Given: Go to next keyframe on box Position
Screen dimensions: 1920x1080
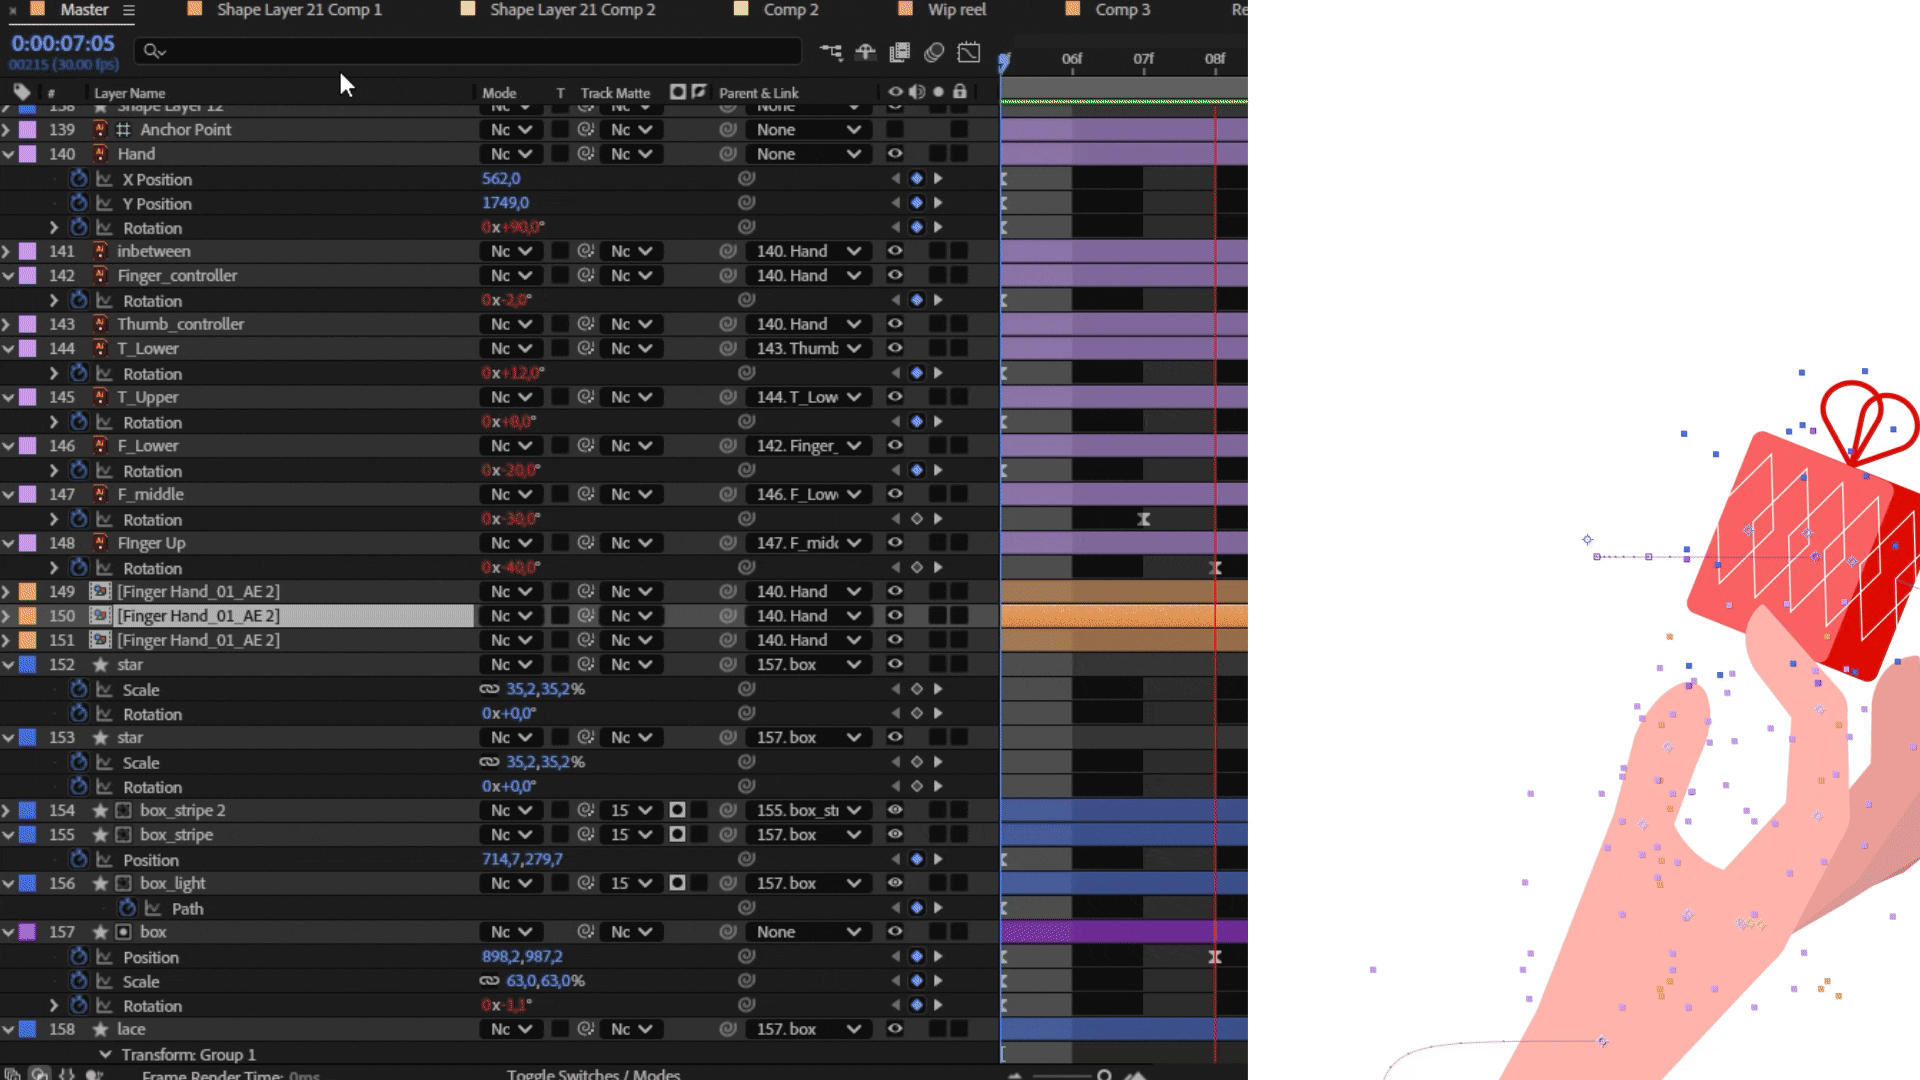Looking at the screenshot, I should click(938, 957).
